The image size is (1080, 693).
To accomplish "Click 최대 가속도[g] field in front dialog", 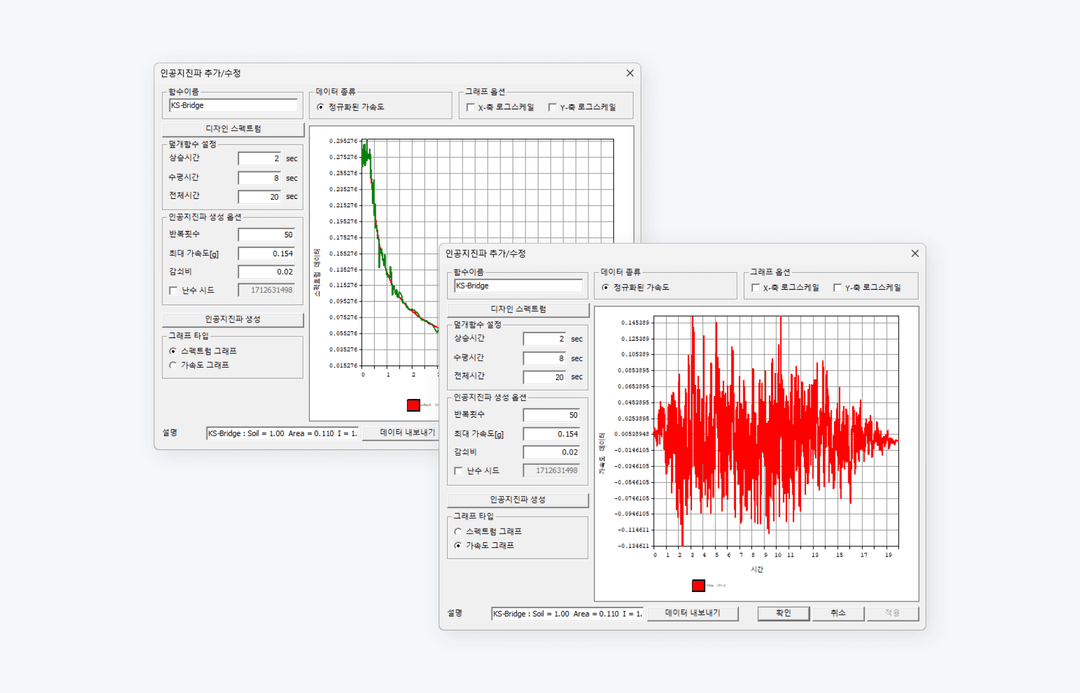I will (x=551, y=434).
